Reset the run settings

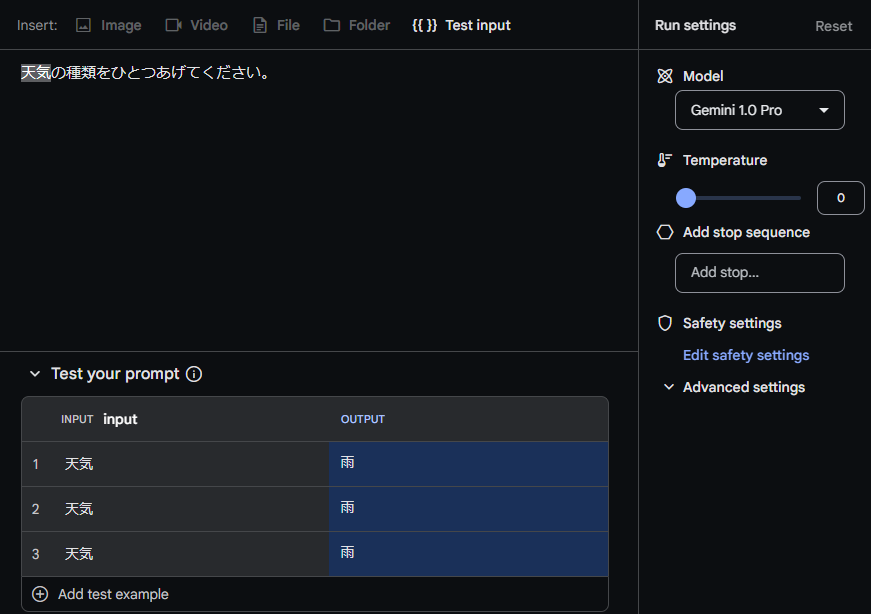pyautogui.click(x=833, y=26)
